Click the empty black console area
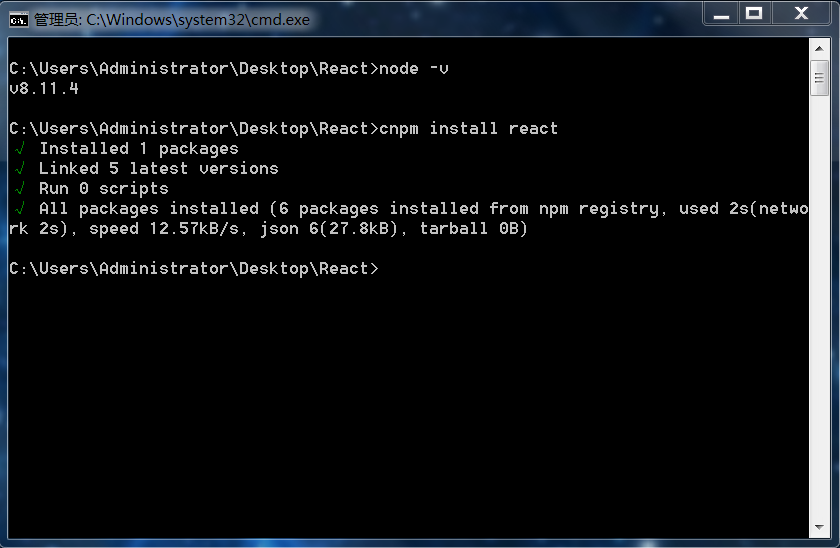 coord(407,407)
